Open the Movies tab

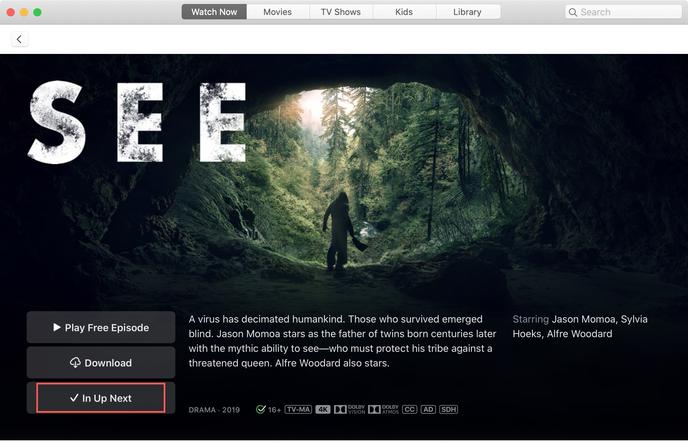277,12
